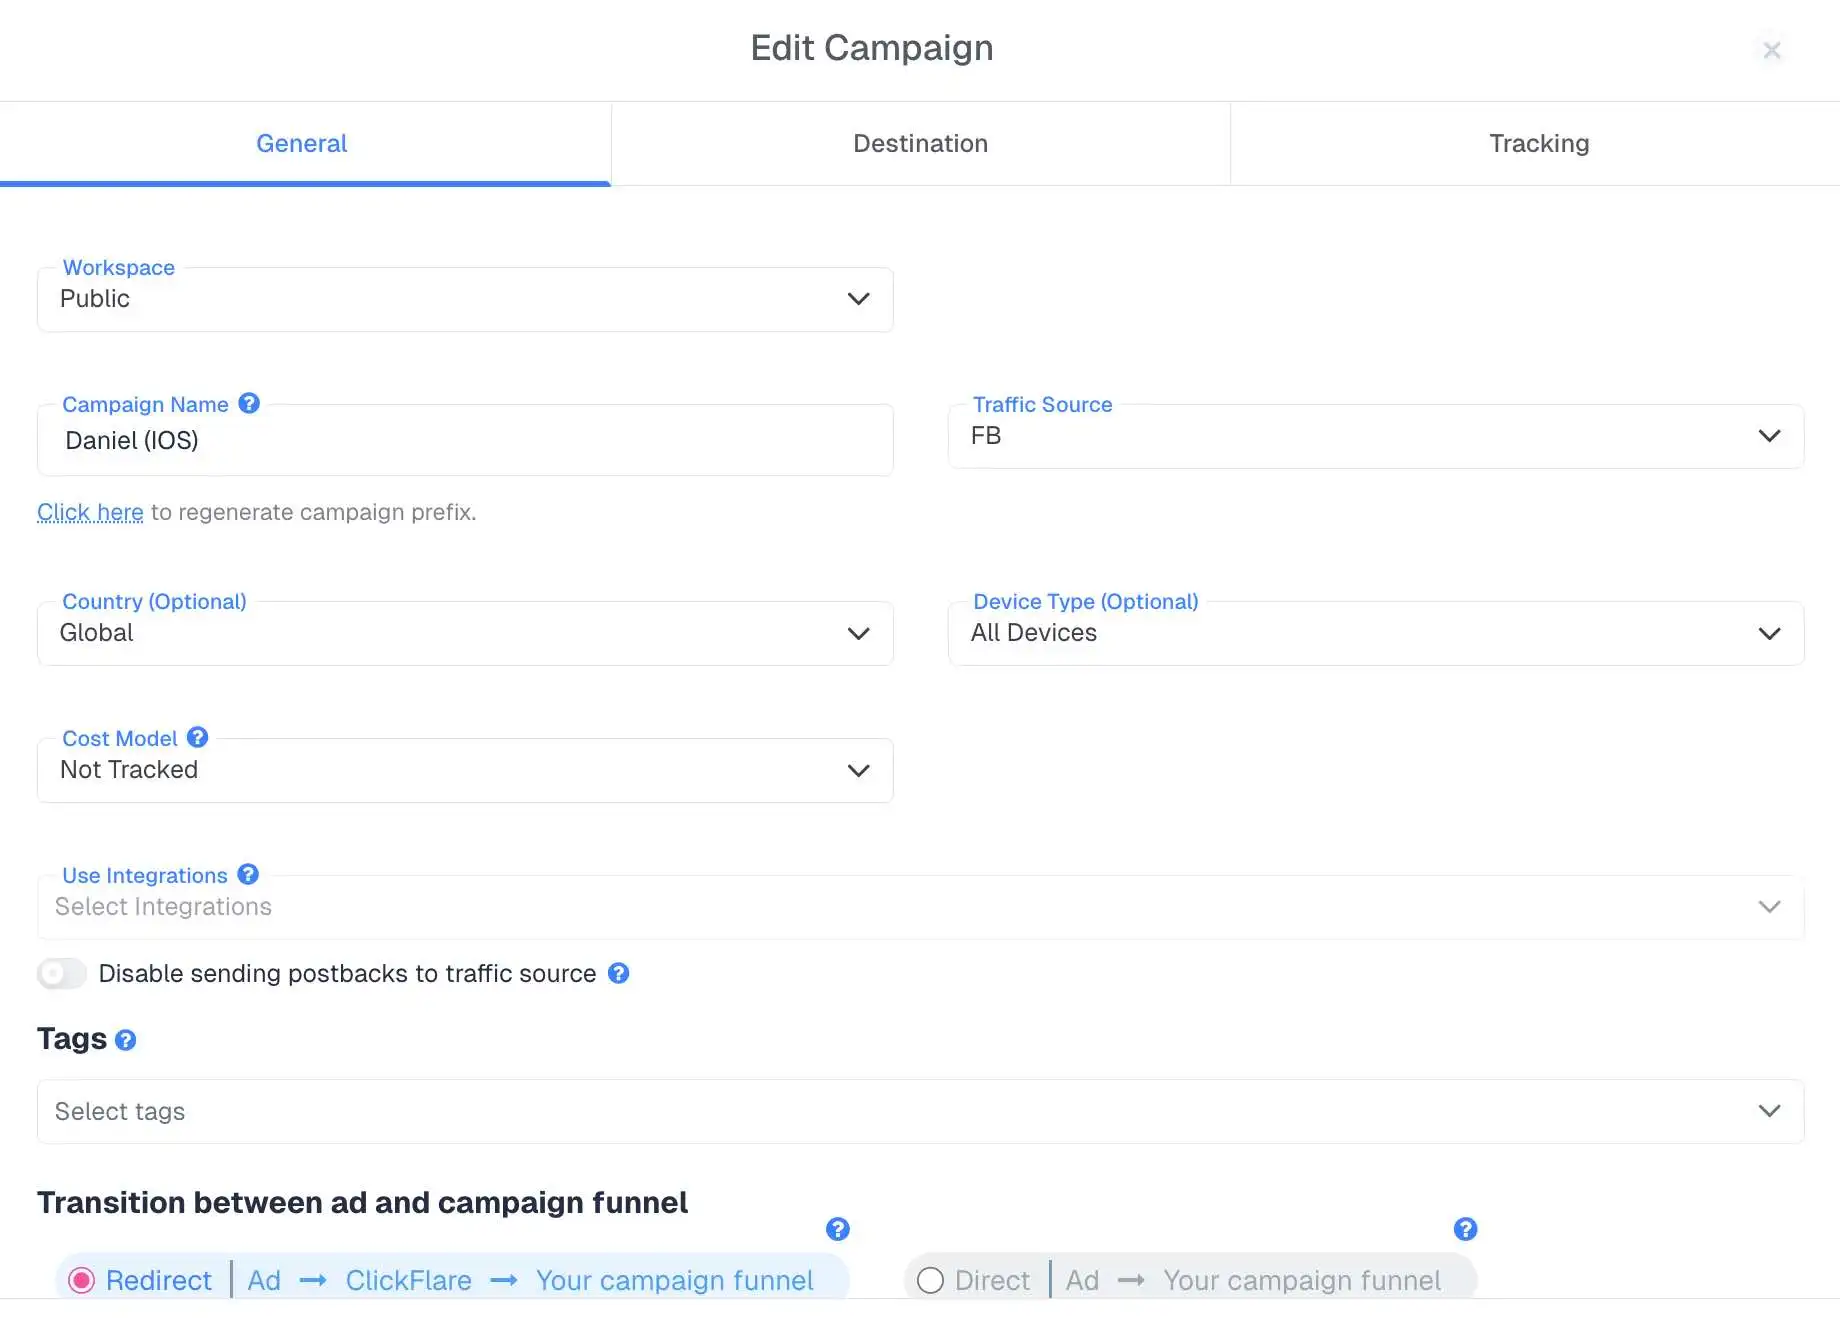Viewport: 1840px width, 1318px height.
Task: Open the Select Integrations dropdown
Action: coord(920,907)
